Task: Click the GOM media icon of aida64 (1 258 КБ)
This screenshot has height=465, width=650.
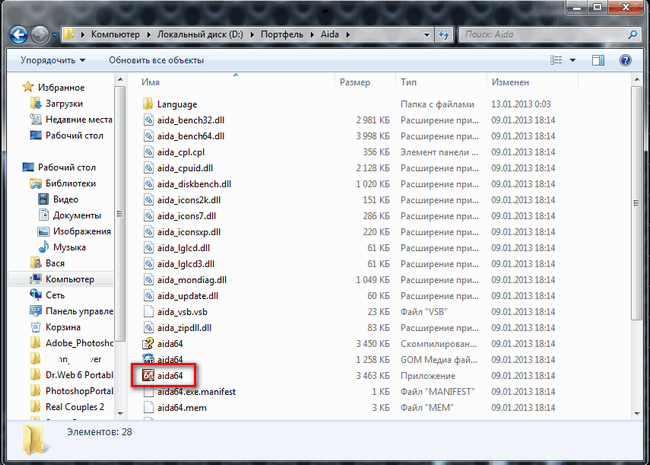Action: click(148, 359)
